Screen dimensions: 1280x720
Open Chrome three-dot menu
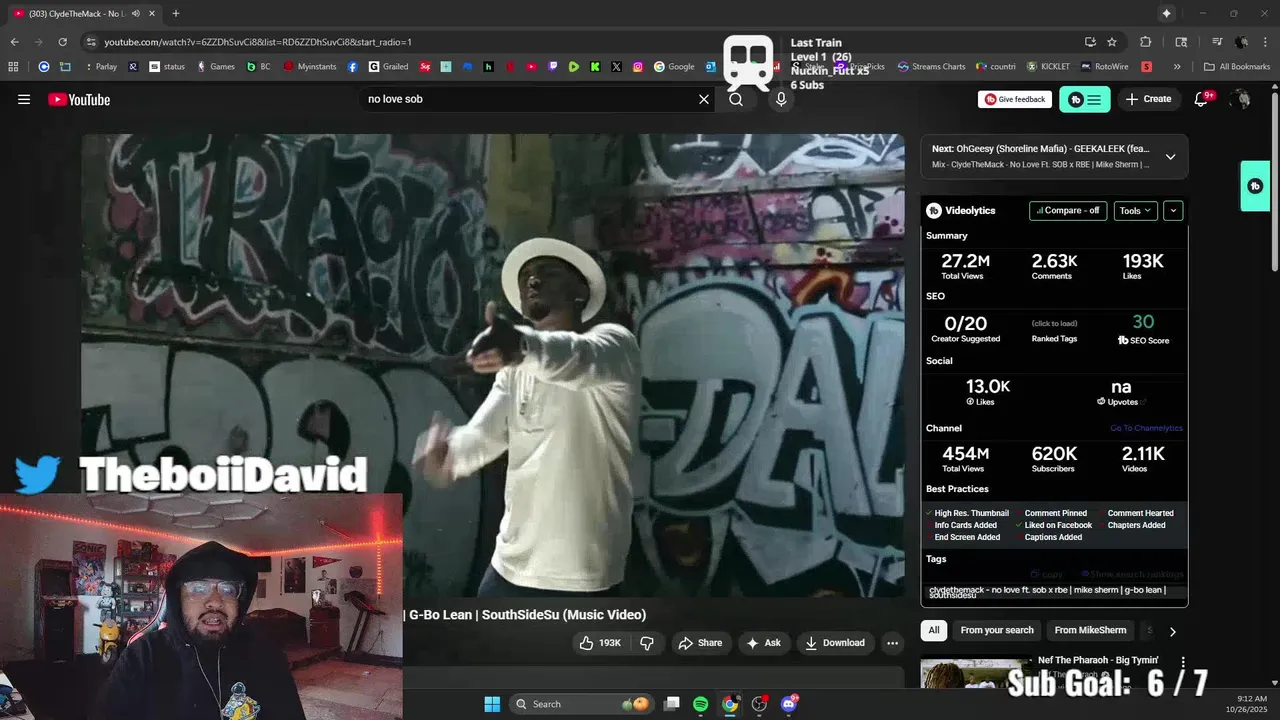[x=1264, y=42]
